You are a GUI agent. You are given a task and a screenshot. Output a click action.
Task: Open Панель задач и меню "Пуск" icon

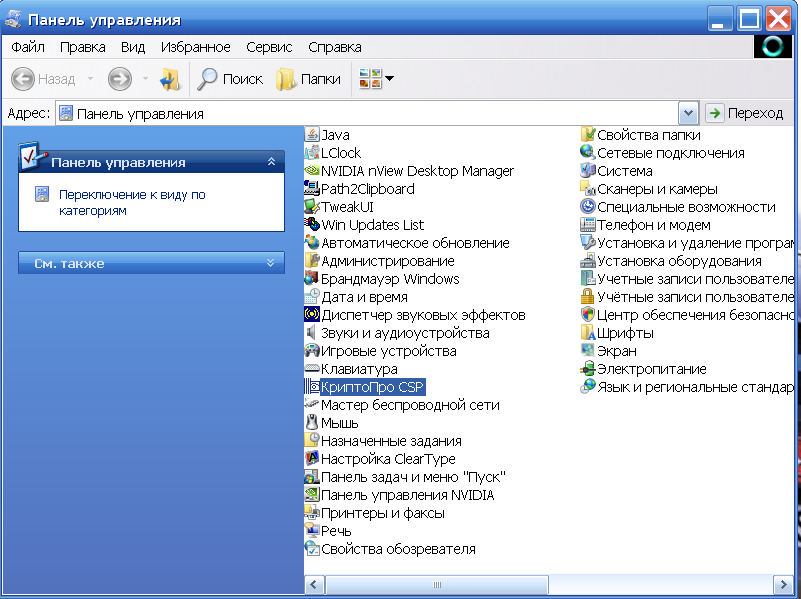(312, 477)
